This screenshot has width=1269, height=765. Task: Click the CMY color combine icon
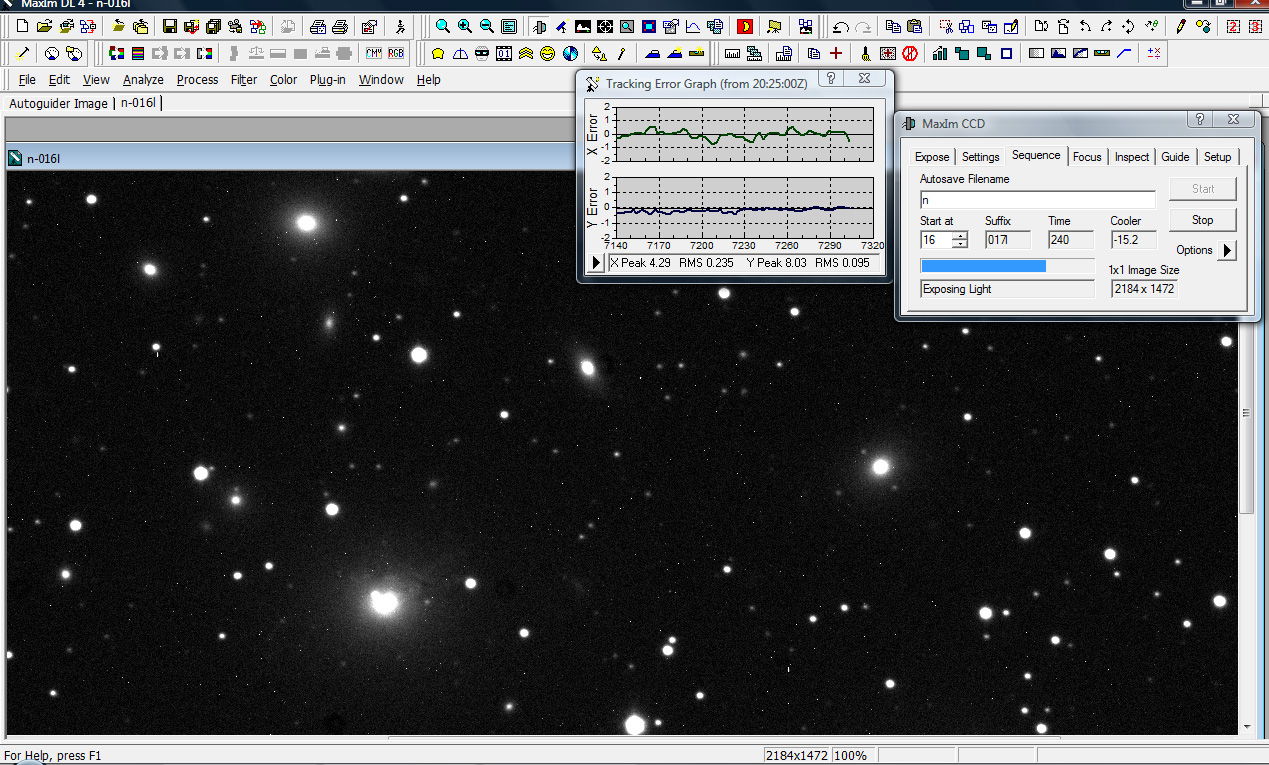[x=374, y=53]
